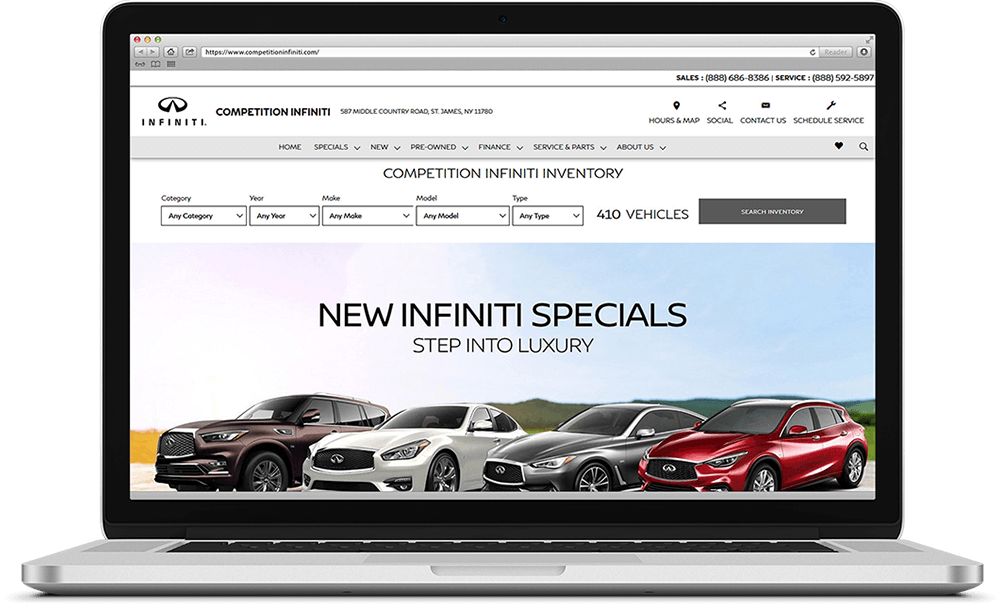Open the Specials menu
1001x605 pixels.
pyautogui.click(x=337, y=147)
